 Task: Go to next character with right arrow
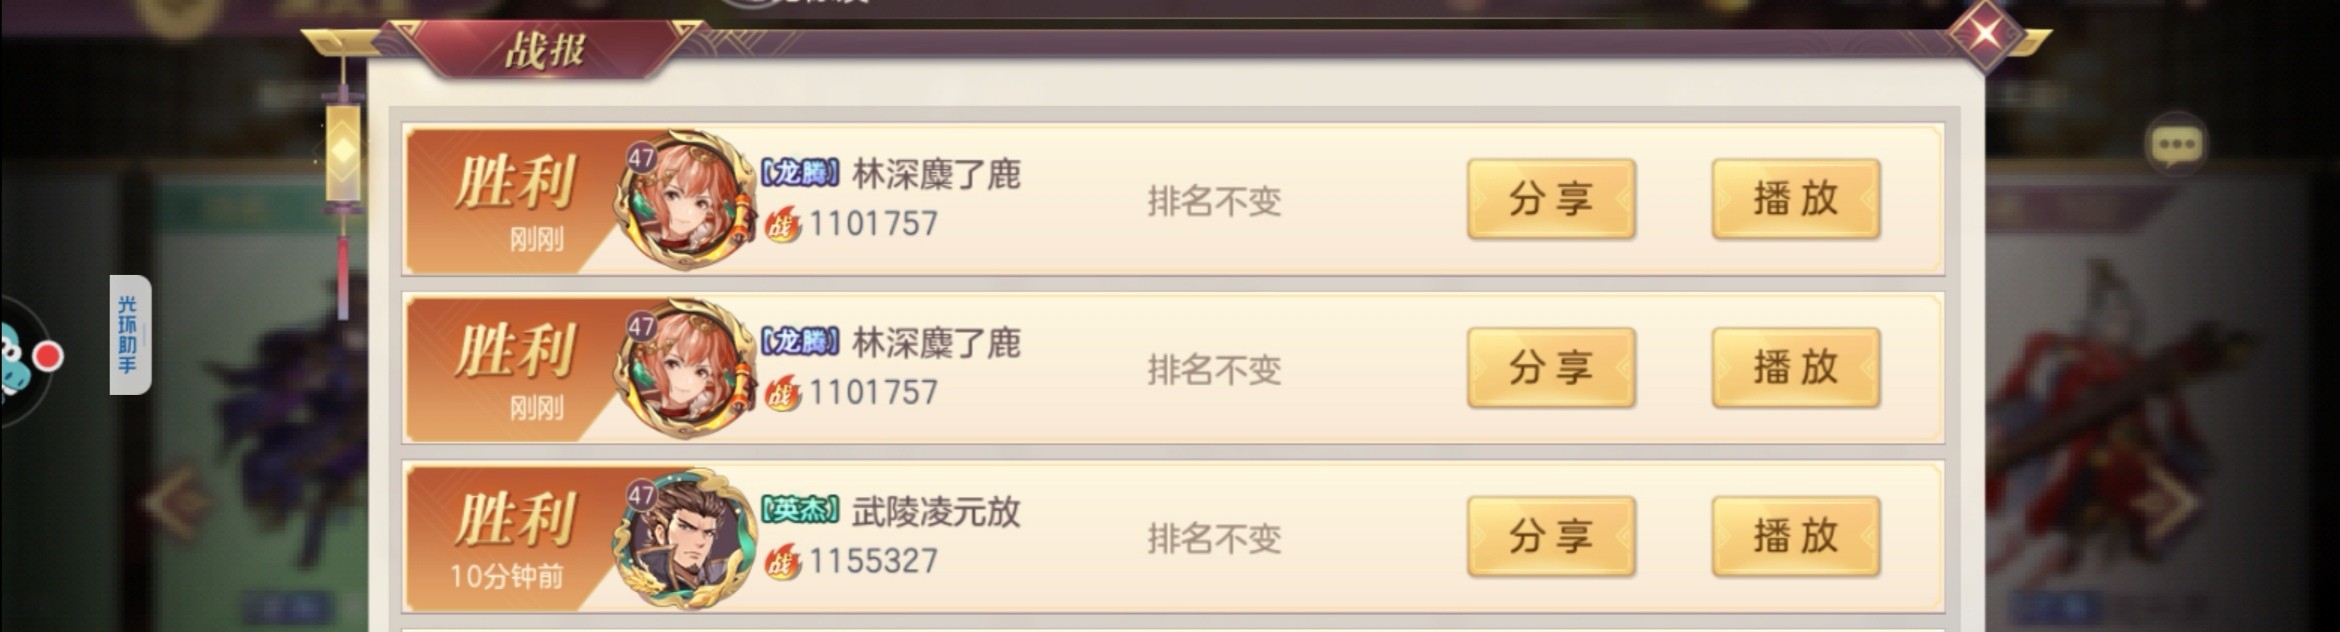2168,502
